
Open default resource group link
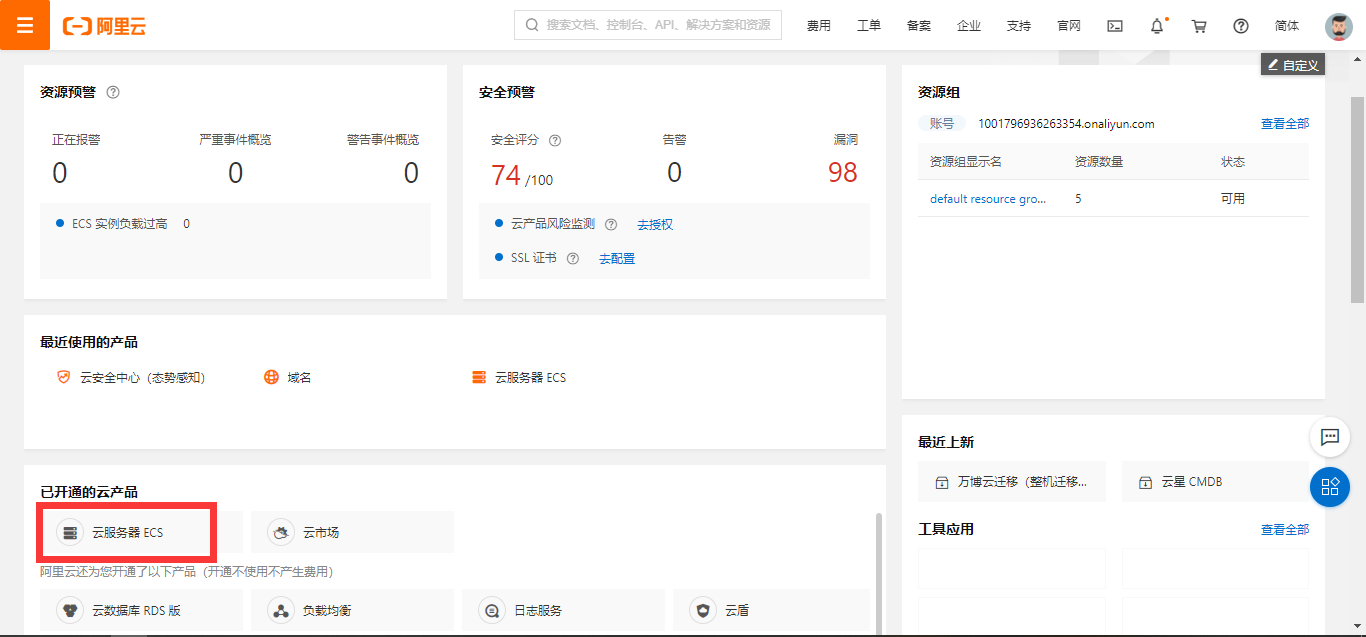[x=988, y=199]
